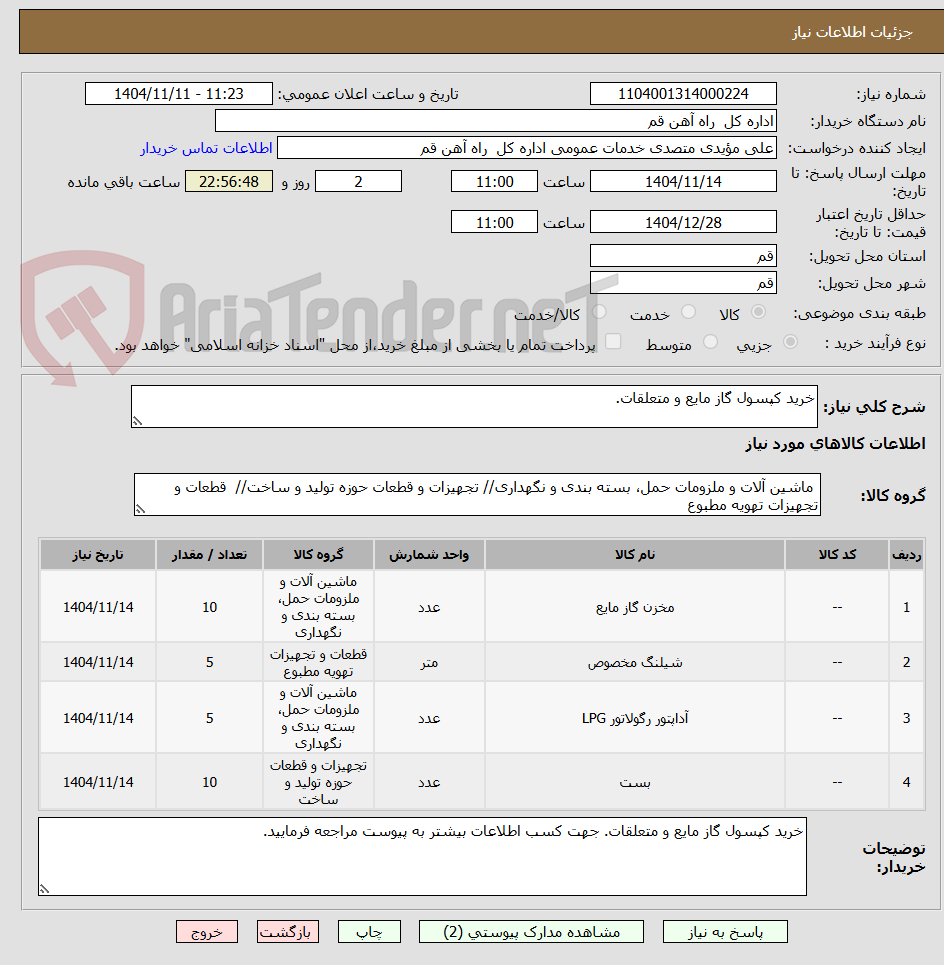Click the buyer name field اداره کل راه آهن قم
Viewport: 944px width, 965px height.
[495, 121]
